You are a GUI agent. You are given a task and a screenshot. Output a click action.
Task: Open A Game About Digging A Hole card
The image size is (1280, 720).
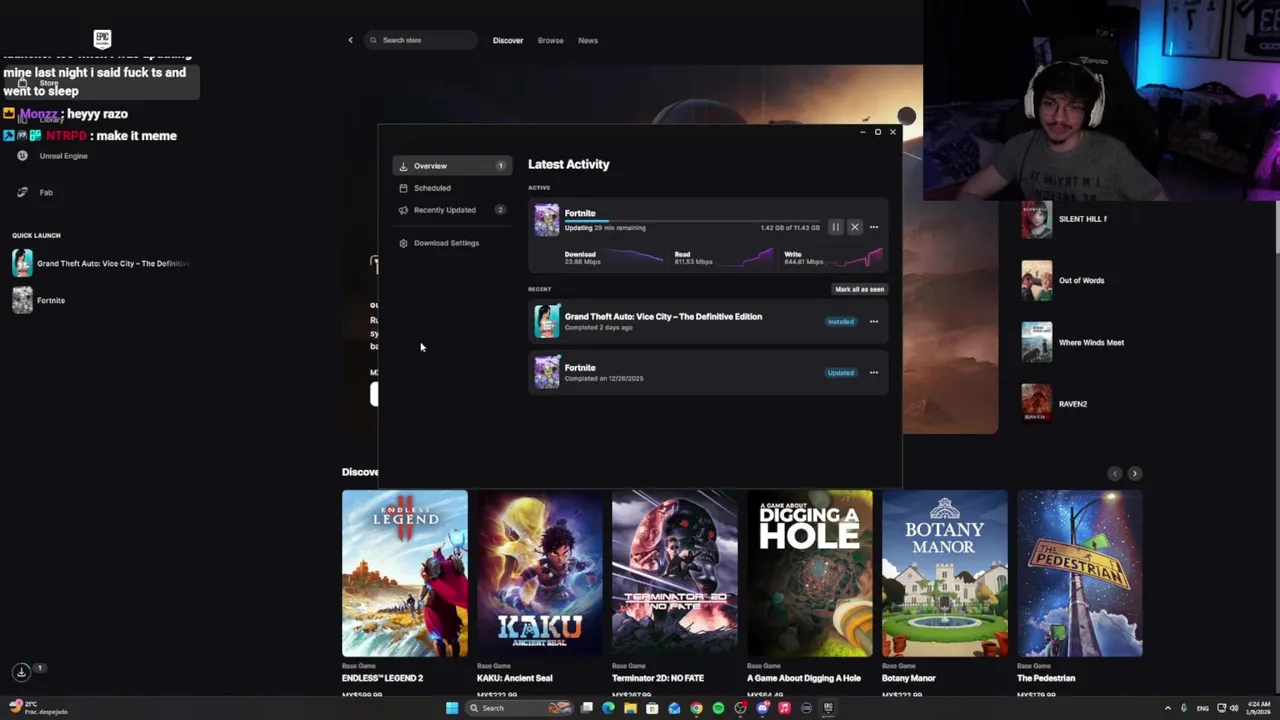click(x=810, y=574)
